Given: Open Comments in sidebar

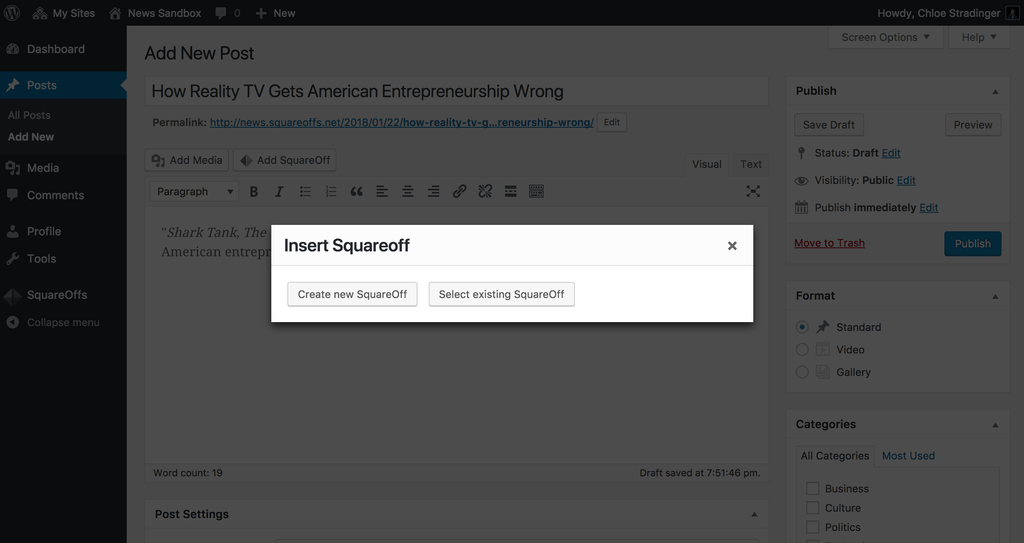Looking at the screenshot, I should point(63,195).
